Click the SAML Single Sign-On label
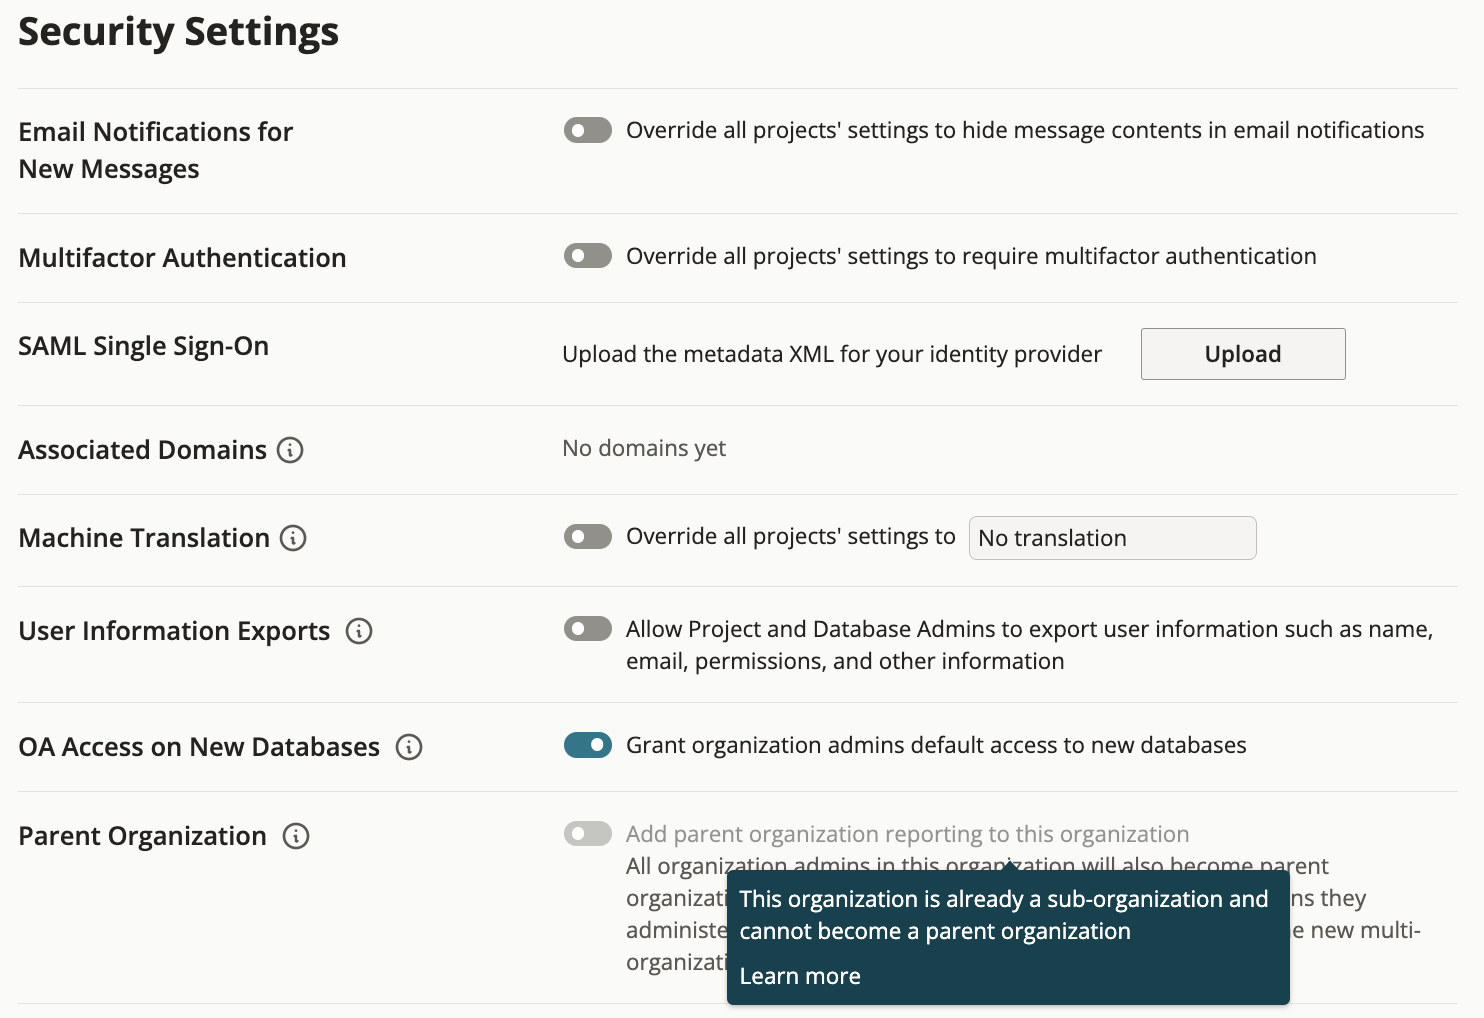 click(x=143, y=346)
